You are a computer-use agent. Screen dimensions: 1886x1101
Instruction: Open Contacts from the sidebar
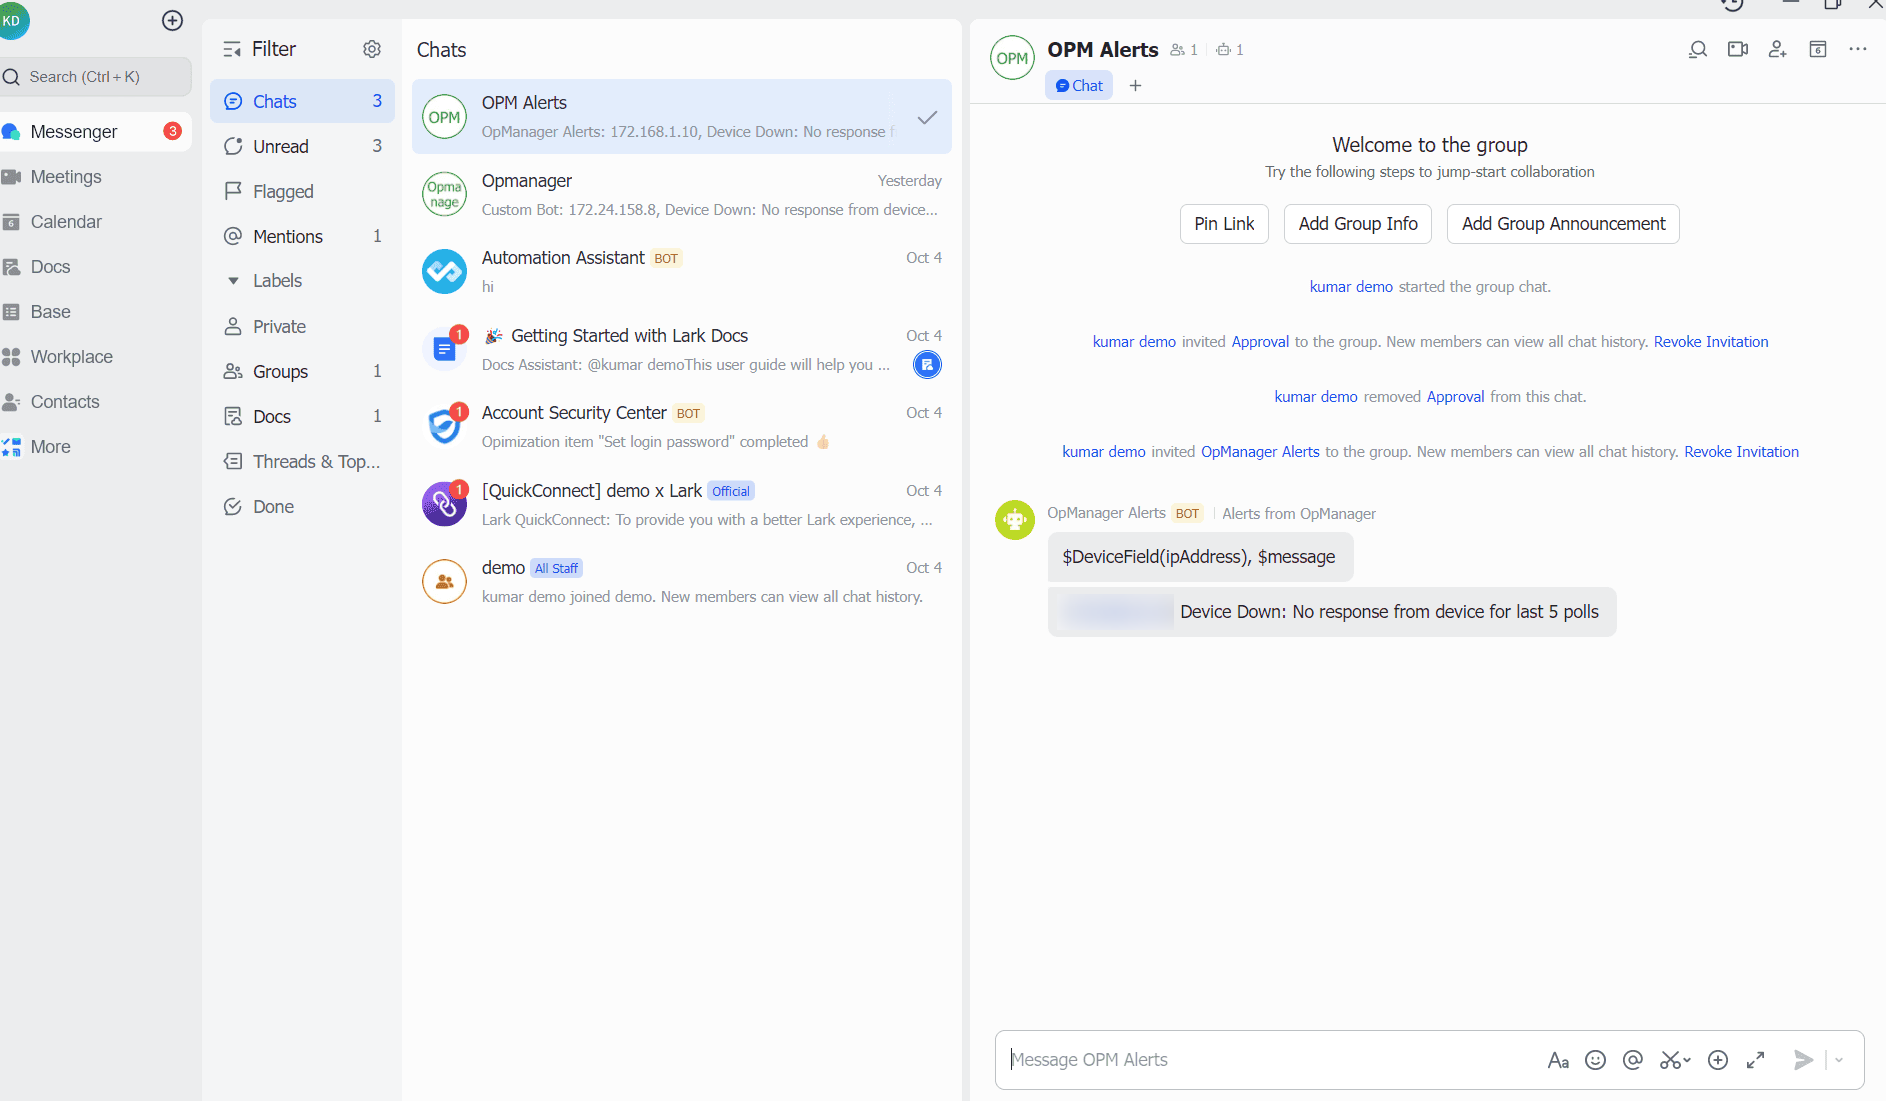(66, 401)
